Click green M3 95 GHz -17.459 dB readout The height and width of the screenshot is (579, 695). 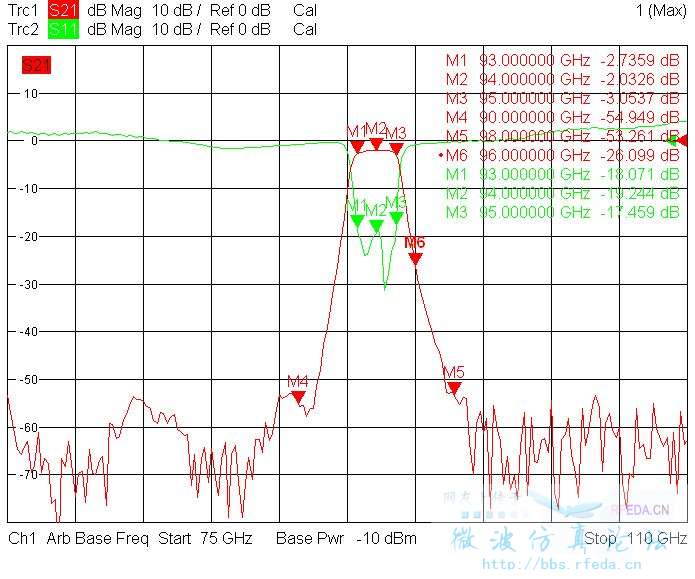562,212
